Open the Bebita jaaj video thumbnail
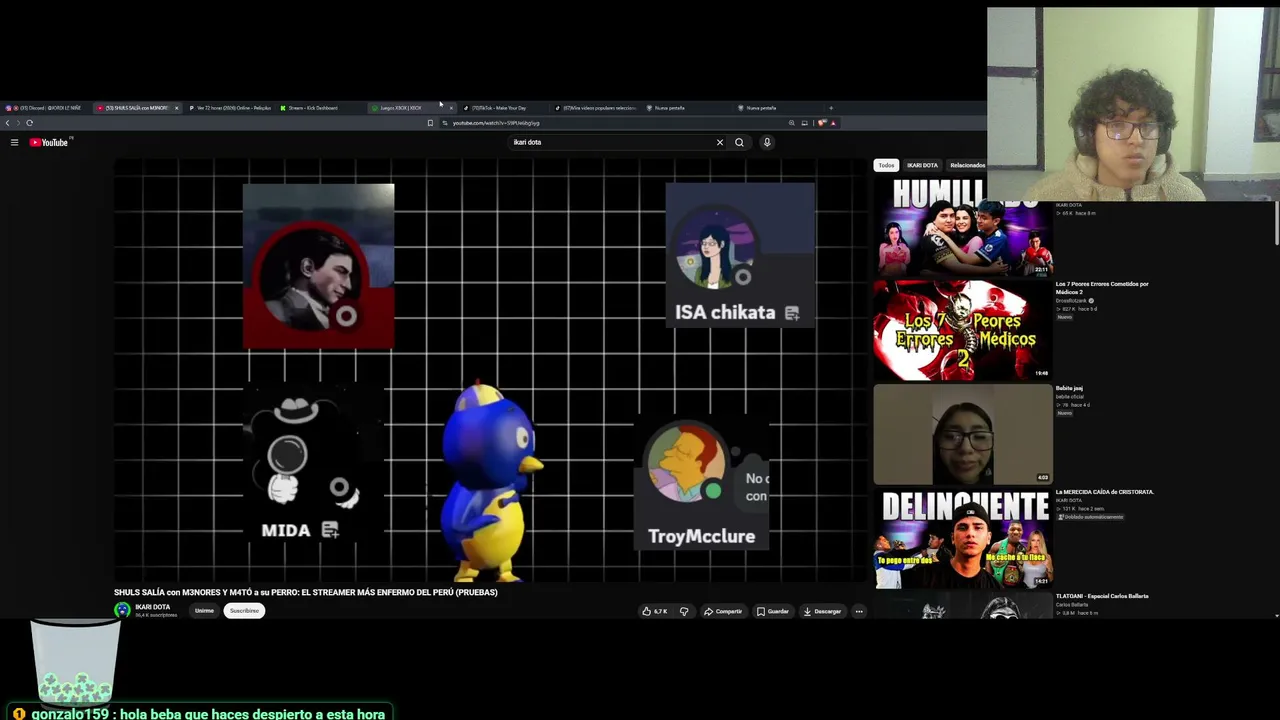 pos(963,435)
